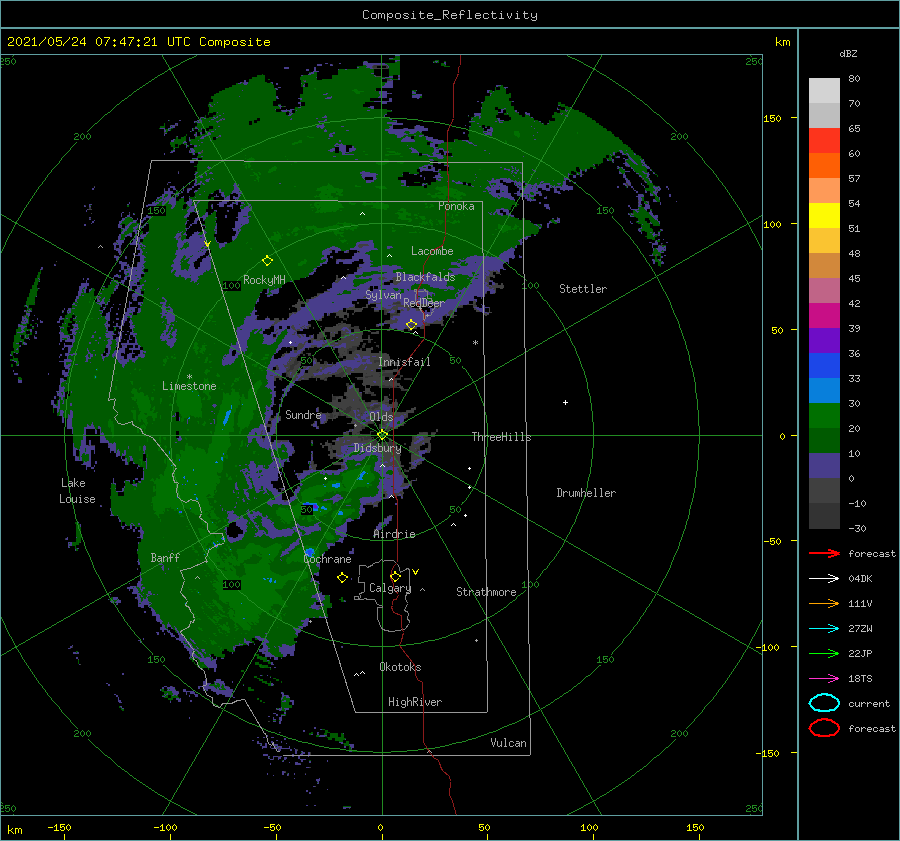This screenshot has width=900, height=841.
Task: Click the Stettler label
Action: click(583, 289)
